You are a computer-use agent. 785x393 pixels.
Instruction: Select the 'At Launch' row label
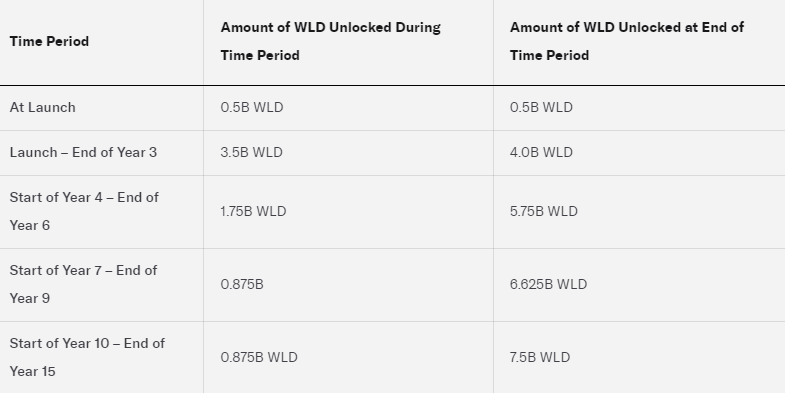43,108
